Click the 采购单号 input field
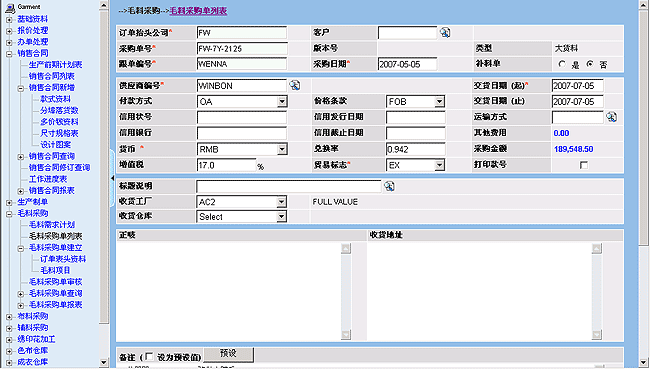The image size is (650, 369). pos(242,49)
